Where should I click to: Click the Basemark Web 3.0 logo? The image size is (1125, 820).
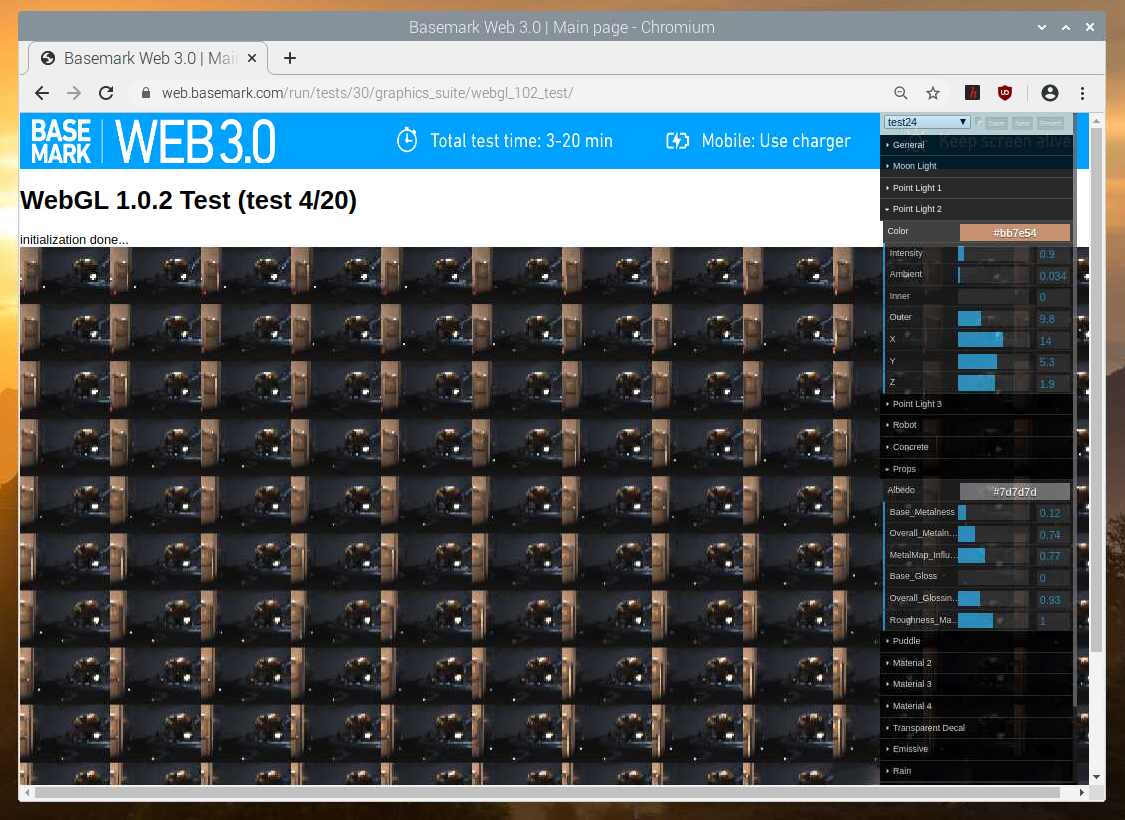153,141
